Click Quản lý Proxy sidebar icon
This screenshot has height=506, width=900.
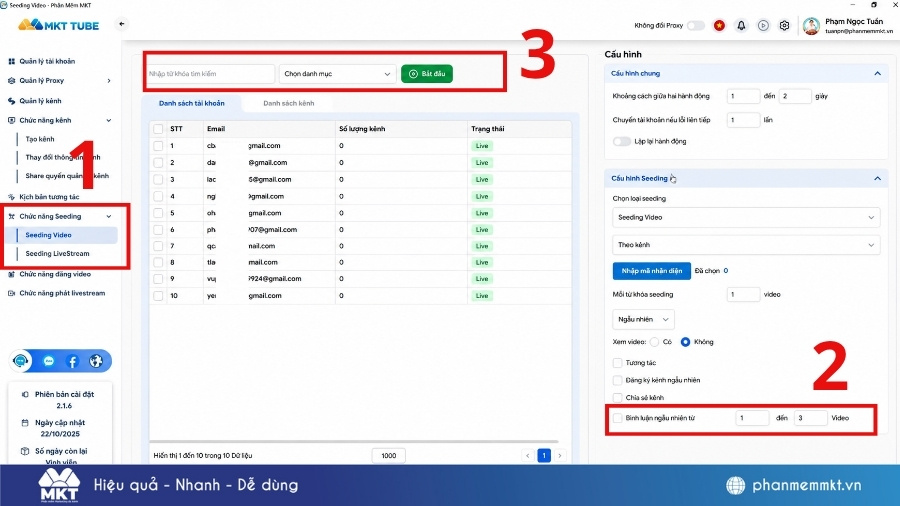11,81
